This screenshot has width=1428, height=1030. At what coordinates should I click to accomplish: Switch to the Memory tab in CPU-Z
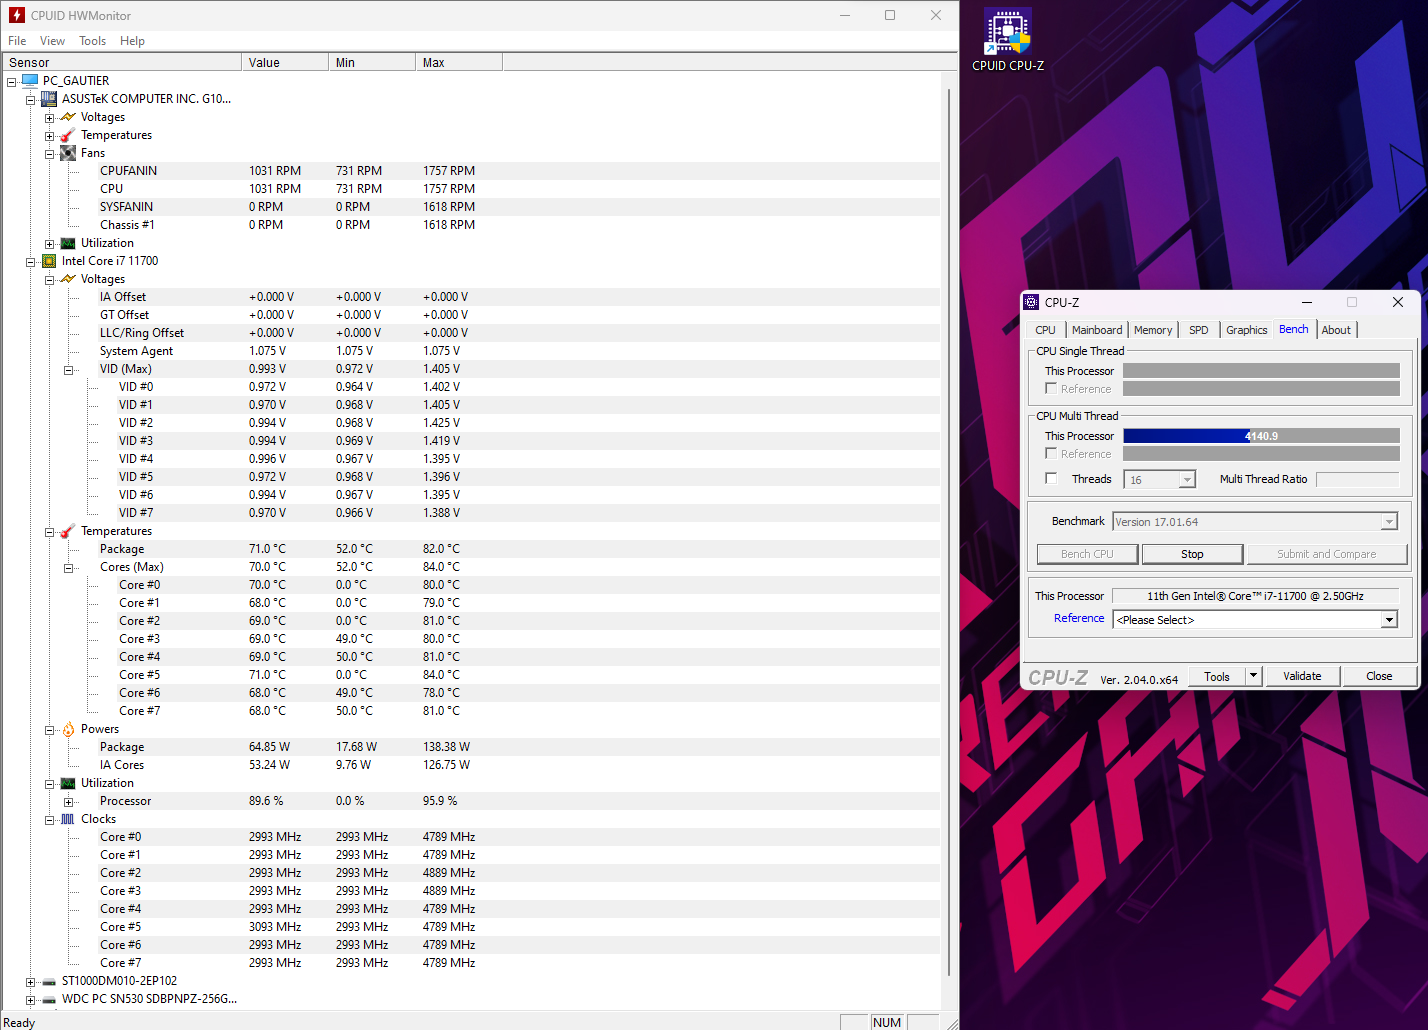click(1152, 330)
